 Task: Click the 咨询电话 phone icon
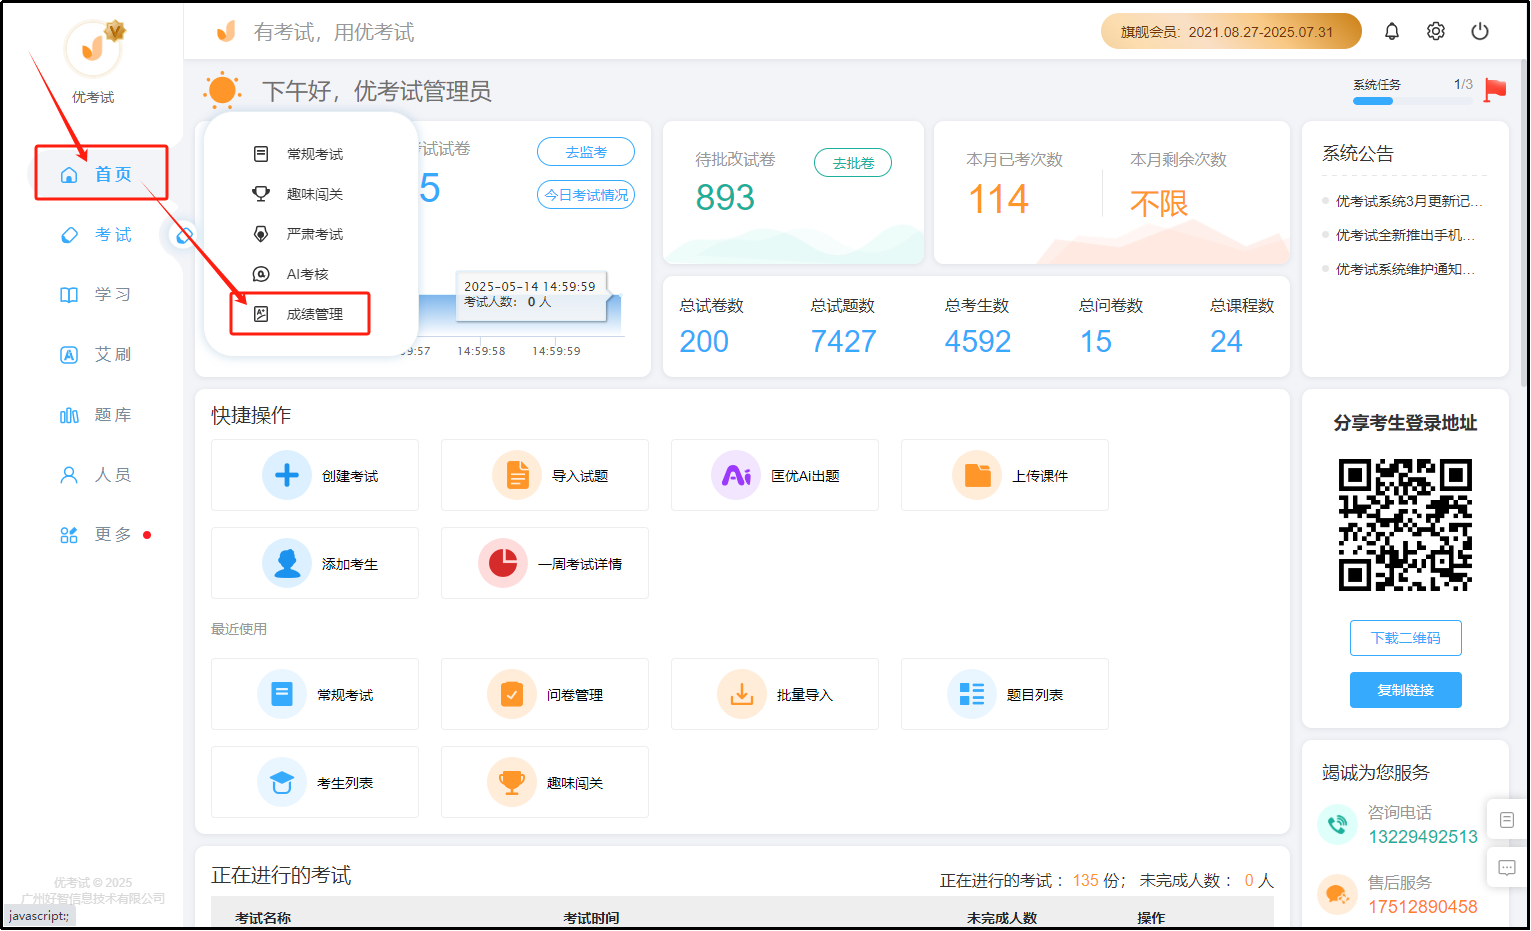1337,824
